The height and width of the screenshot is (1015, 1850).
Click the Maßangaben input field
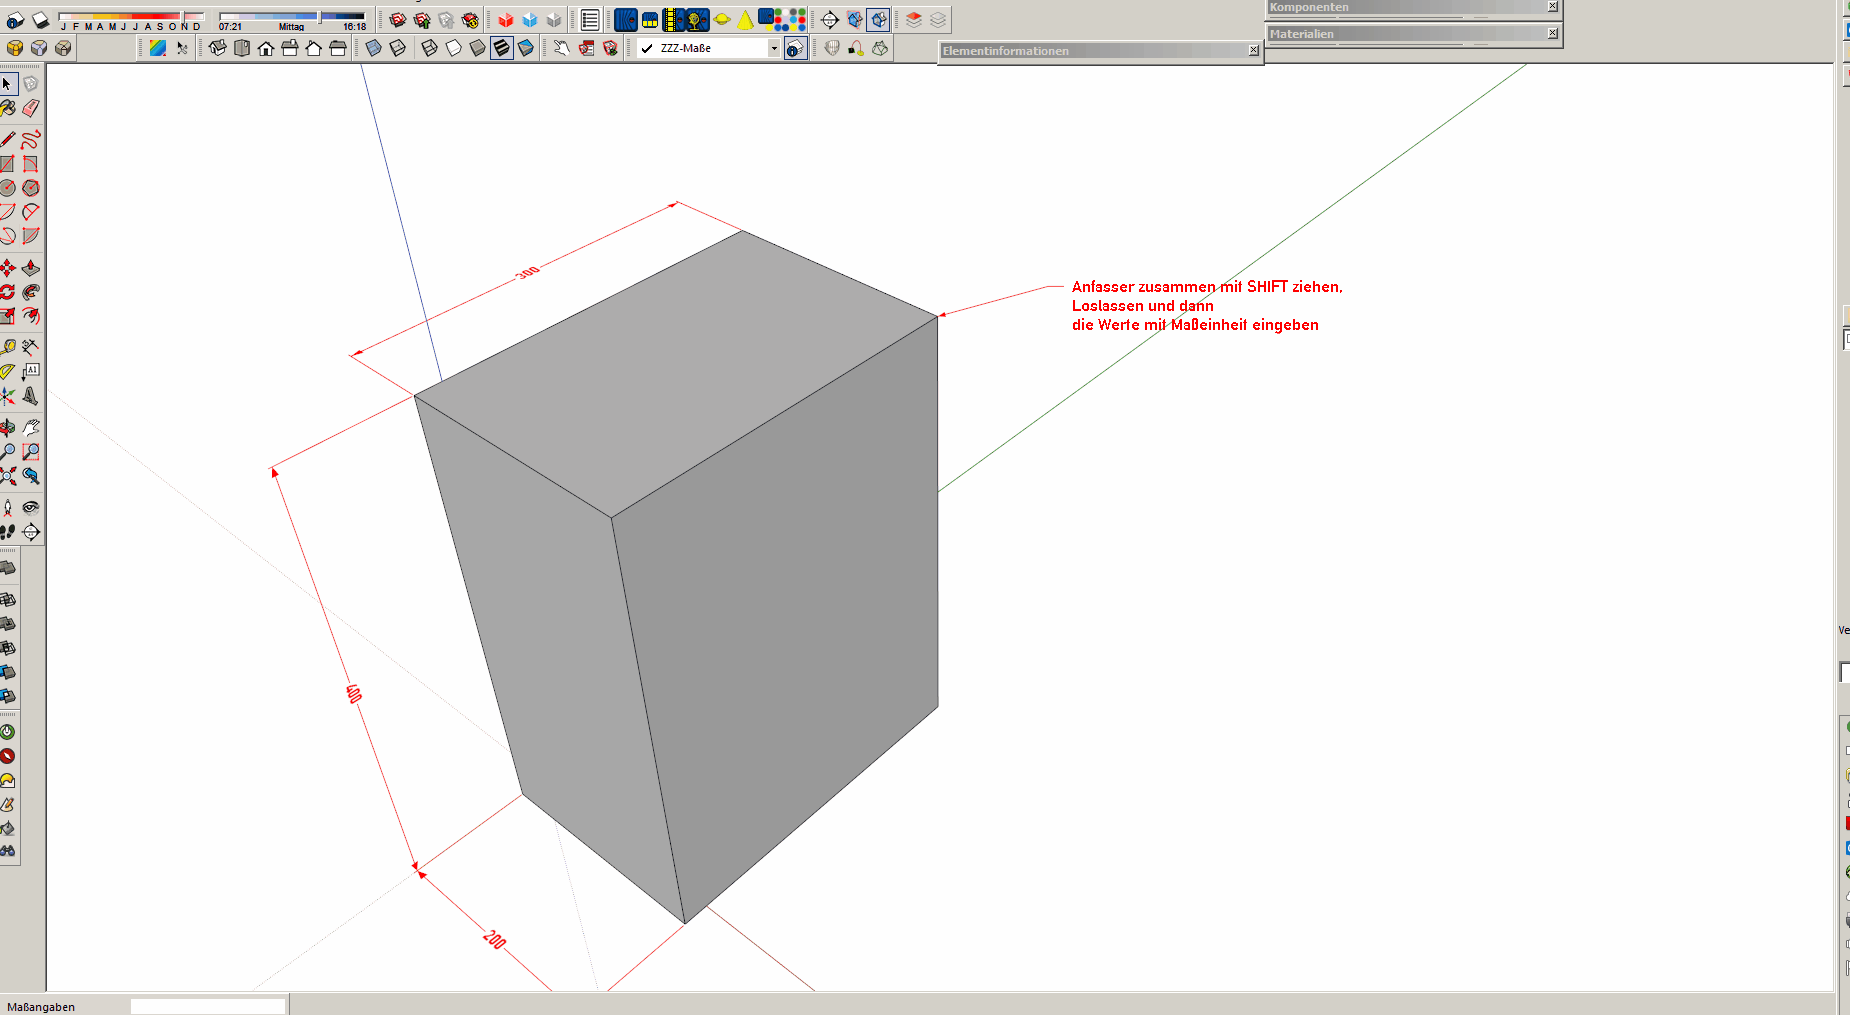tap(207, 1006)
